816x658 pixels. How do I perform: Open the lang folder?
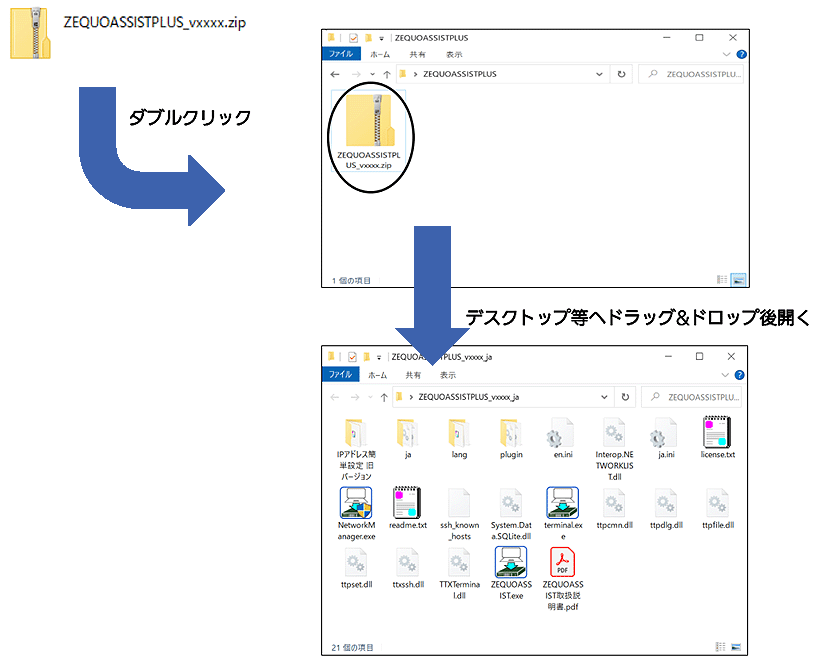click(459, 433)
